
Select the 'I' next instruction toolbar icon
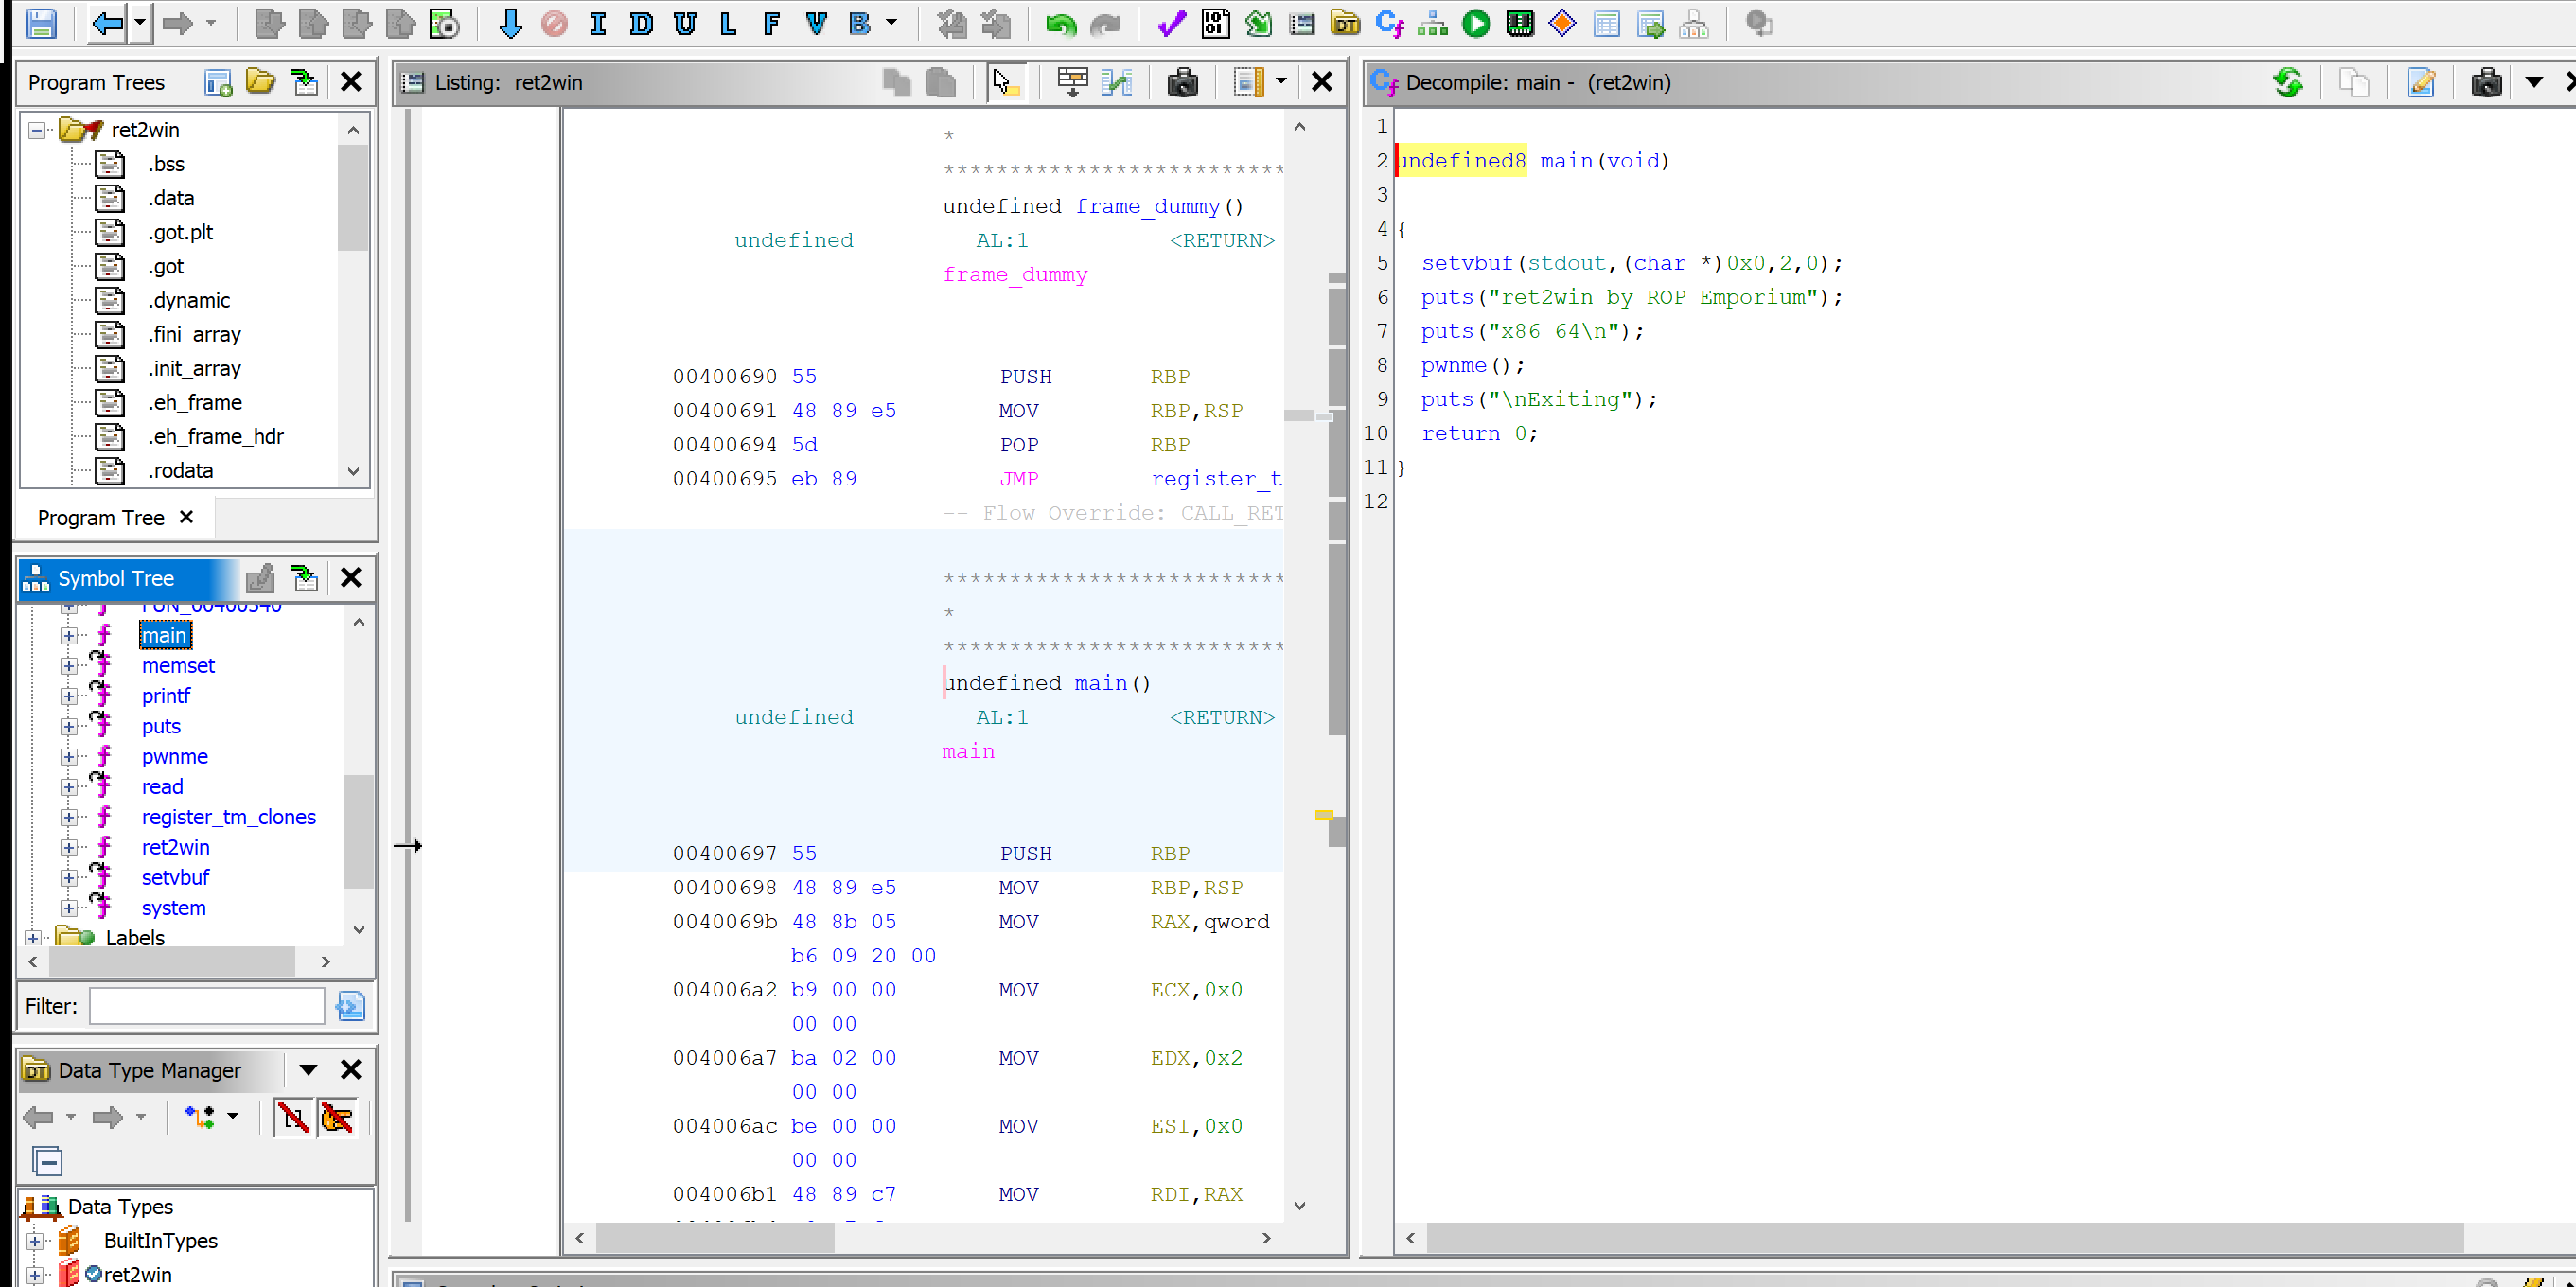coord(598,23)
